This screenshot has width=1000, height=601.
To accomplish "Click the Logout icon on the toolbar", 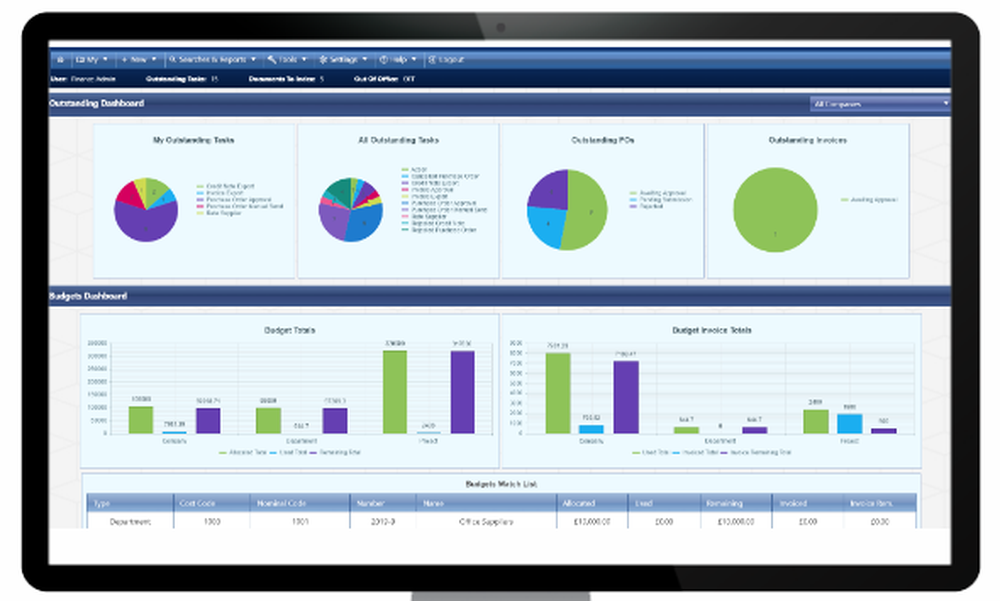I will (432, 59).
